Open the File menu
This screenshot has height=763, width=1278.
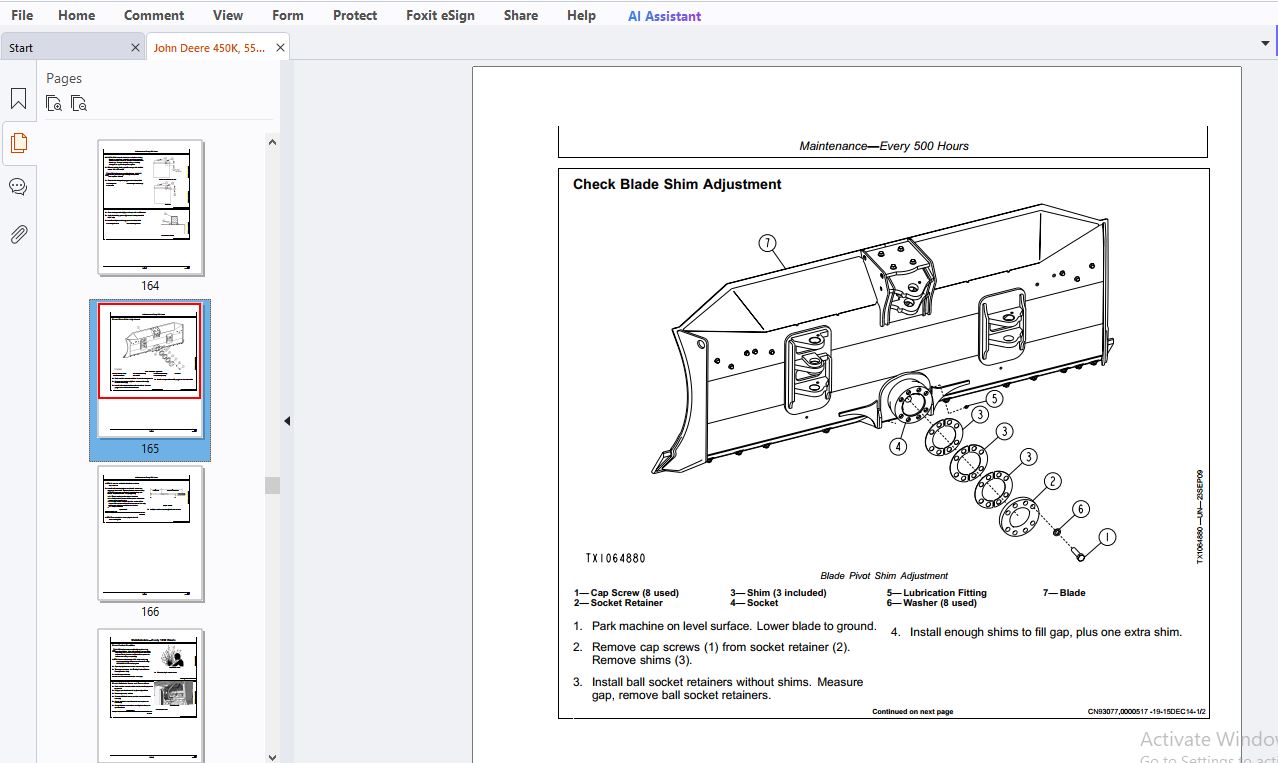pos(22,15)
